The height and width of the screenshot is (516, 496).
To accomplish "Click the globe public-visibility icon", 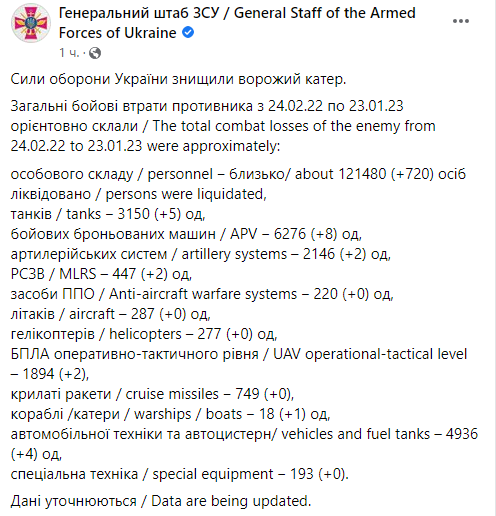I will coord(95,53).
